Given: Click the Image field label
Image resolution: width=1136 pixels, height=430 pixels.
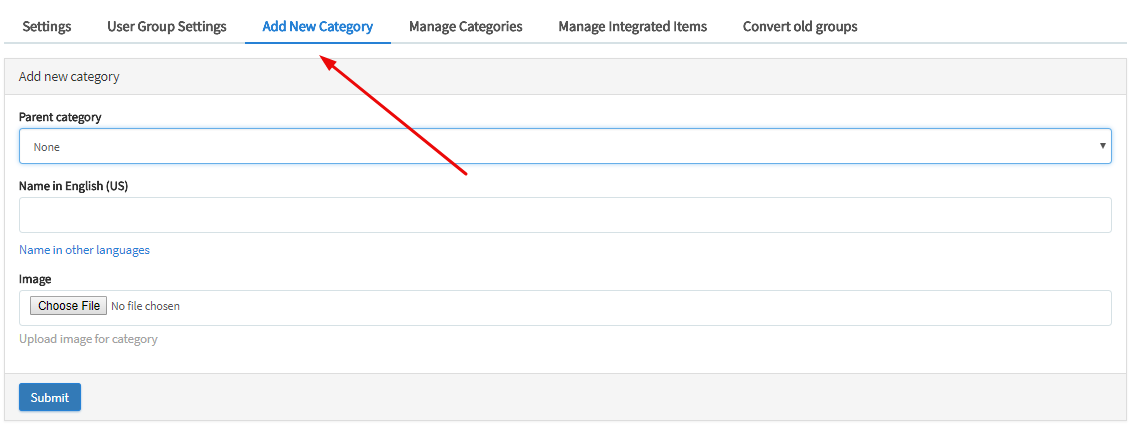Looking at the screenshot, I should pyautogui.click(x=35, y=279).
